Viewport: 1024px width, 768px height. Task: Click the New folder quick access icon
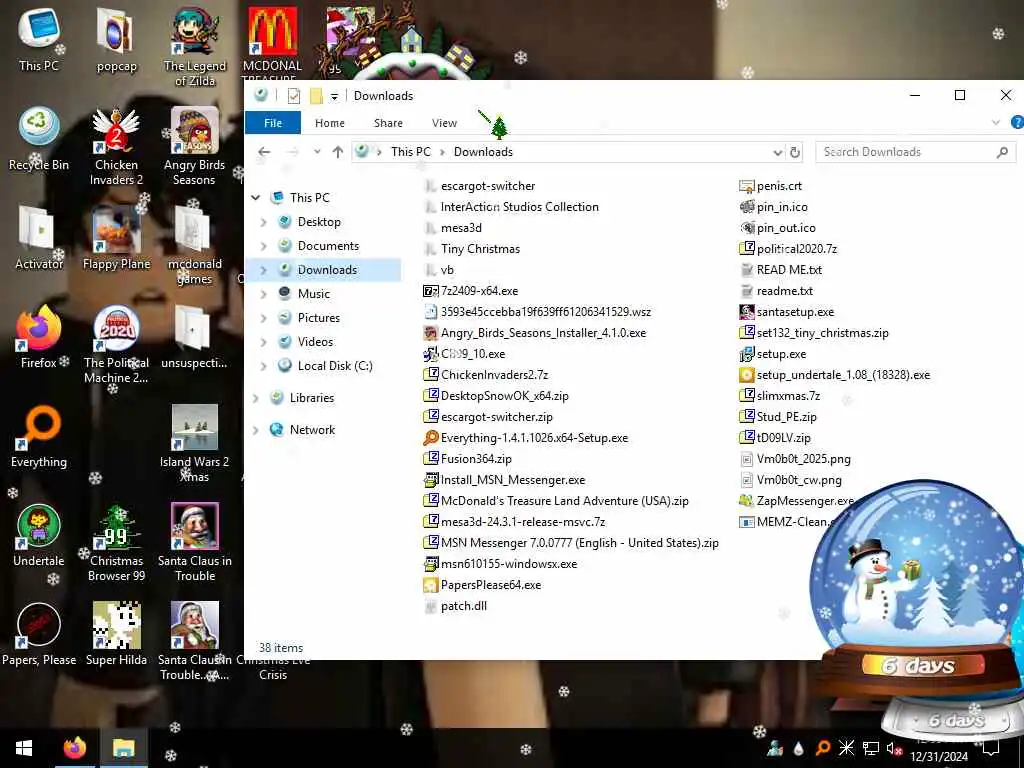[316, 96]
